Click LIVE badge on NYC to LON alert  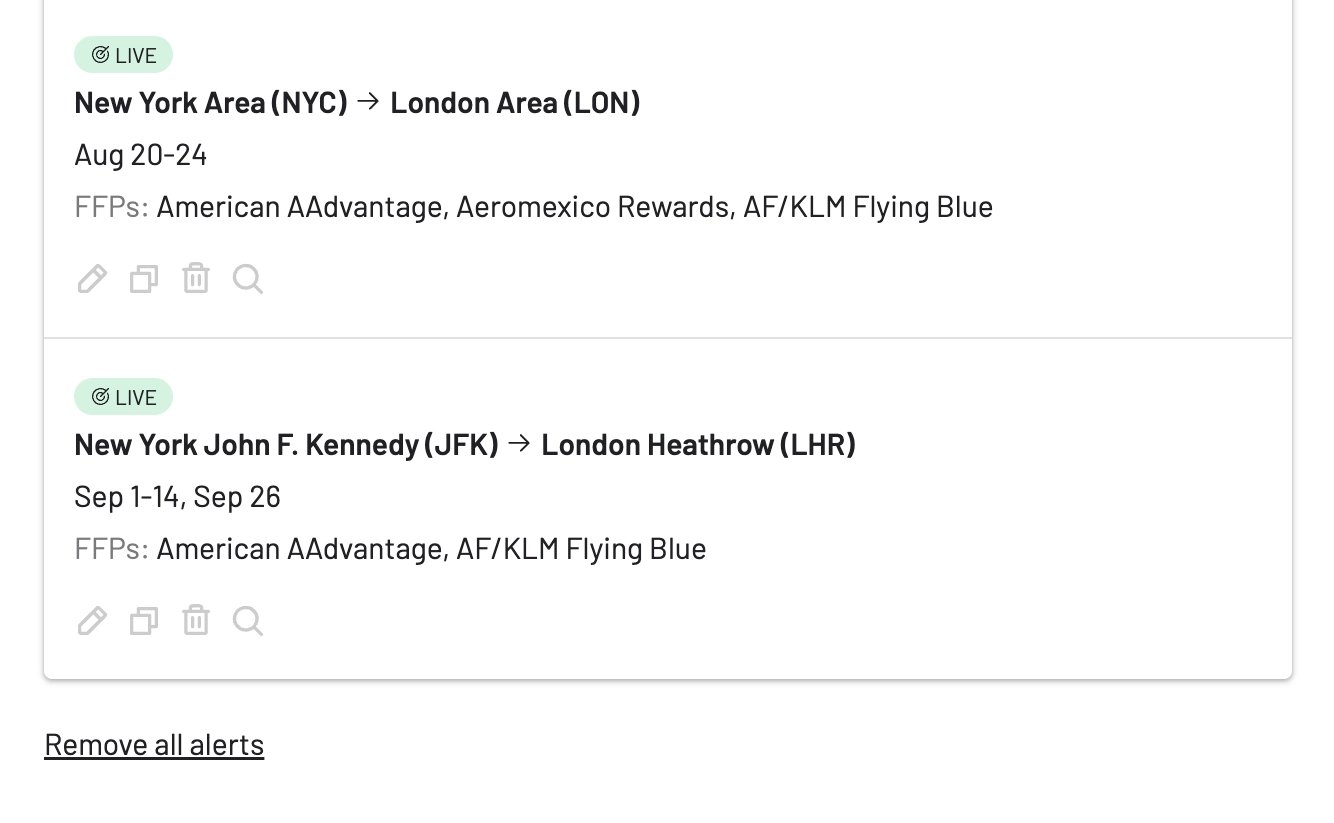pyautogui.click(x=123, y=55)
